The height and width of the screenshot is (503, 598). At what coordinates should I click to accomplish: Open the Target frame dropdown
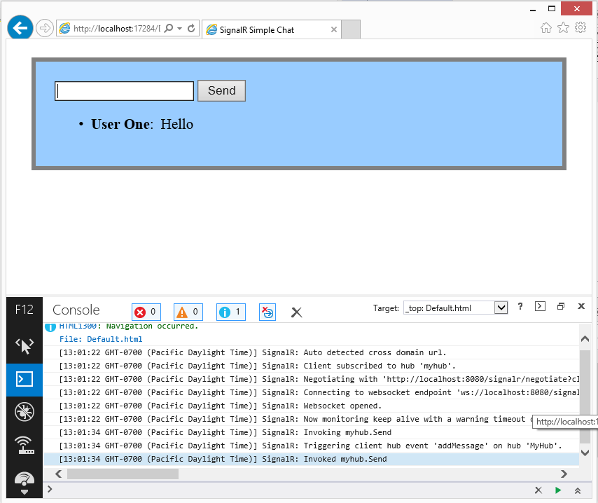click(501, 307)
